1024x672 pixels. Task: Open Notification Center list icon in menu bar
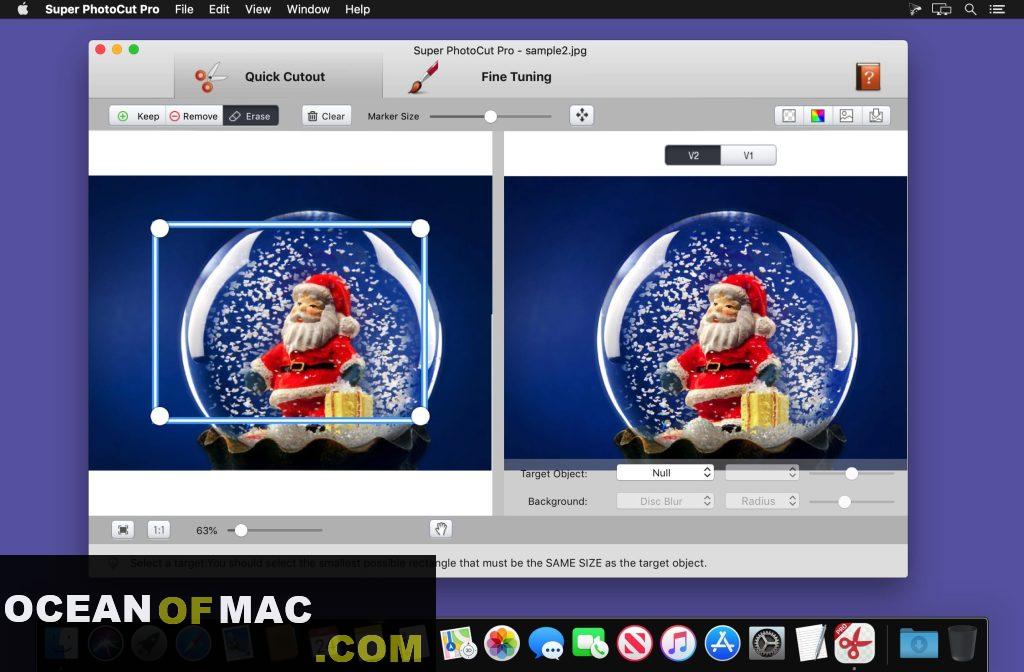pos(997,9)
